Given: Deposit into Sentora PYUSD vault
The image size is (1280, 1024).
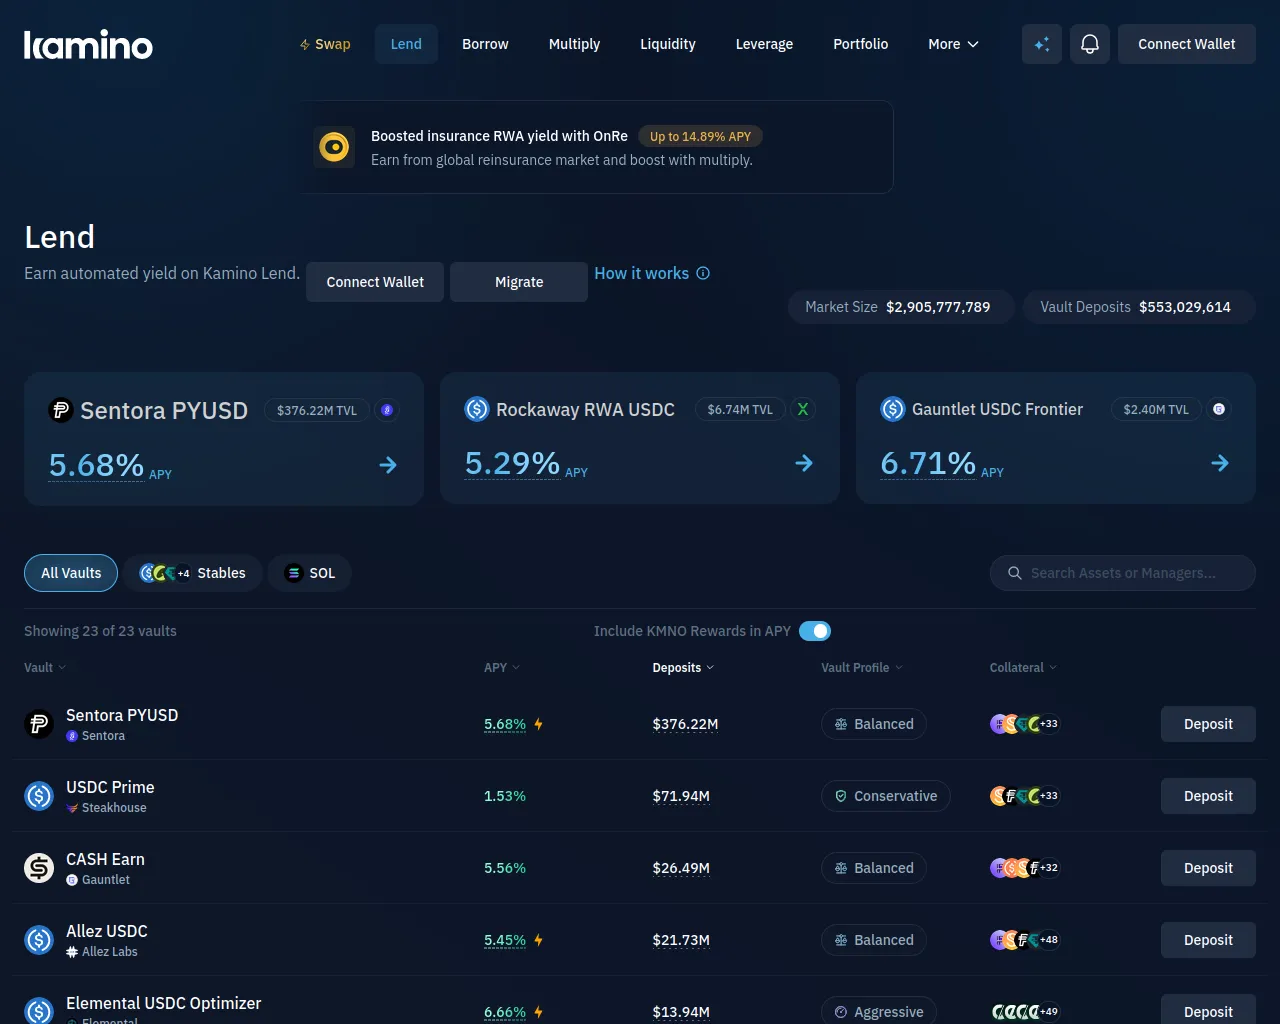Looking at the screenshot, I should coord(1208,724).
